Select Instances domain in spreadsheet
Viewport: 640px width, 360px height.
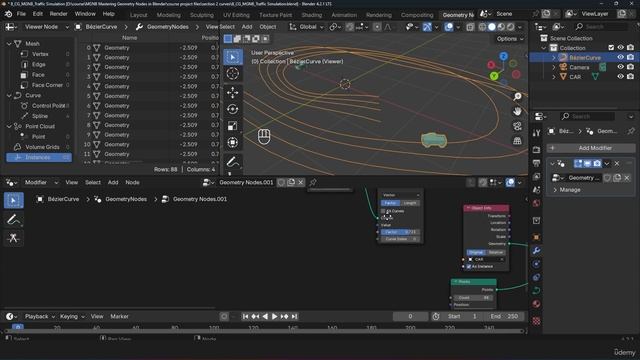click(39, 158)
